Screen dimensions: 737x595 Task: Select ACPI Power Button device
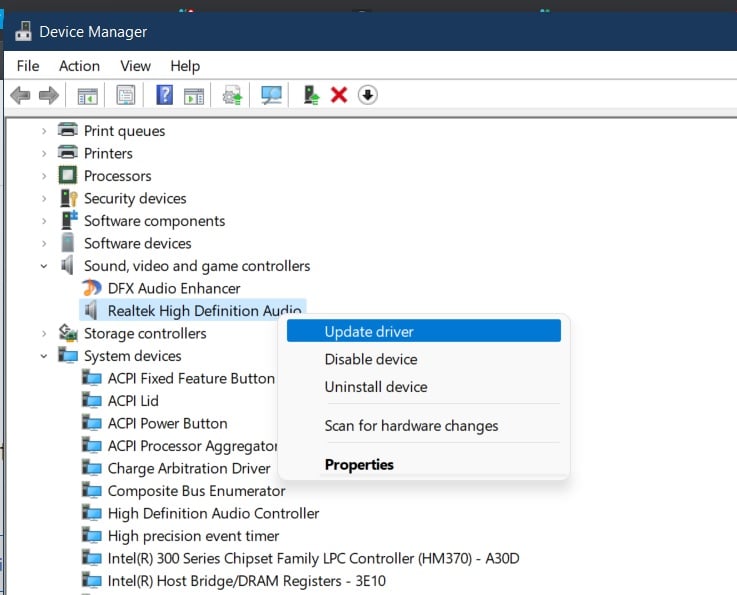click(x=167, y=423)
